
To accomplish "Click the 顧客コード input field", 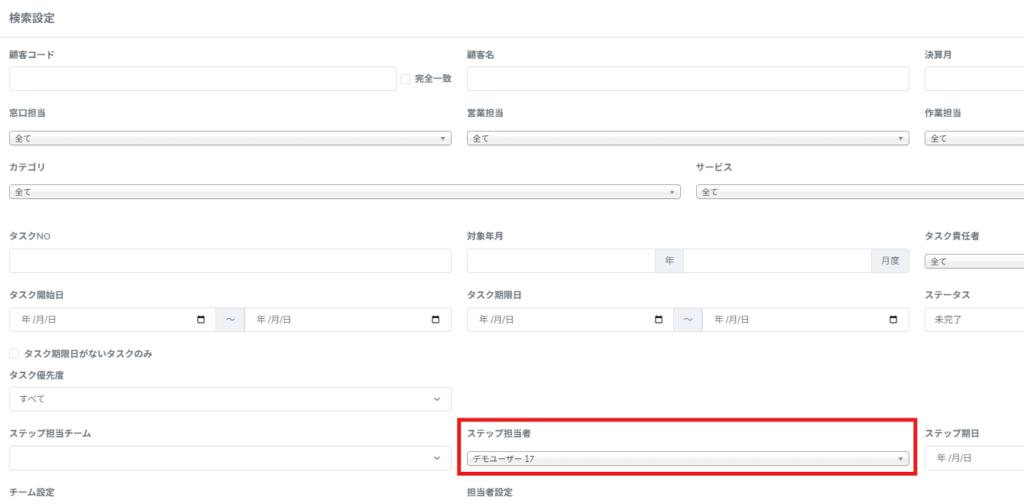I will 203,79.
